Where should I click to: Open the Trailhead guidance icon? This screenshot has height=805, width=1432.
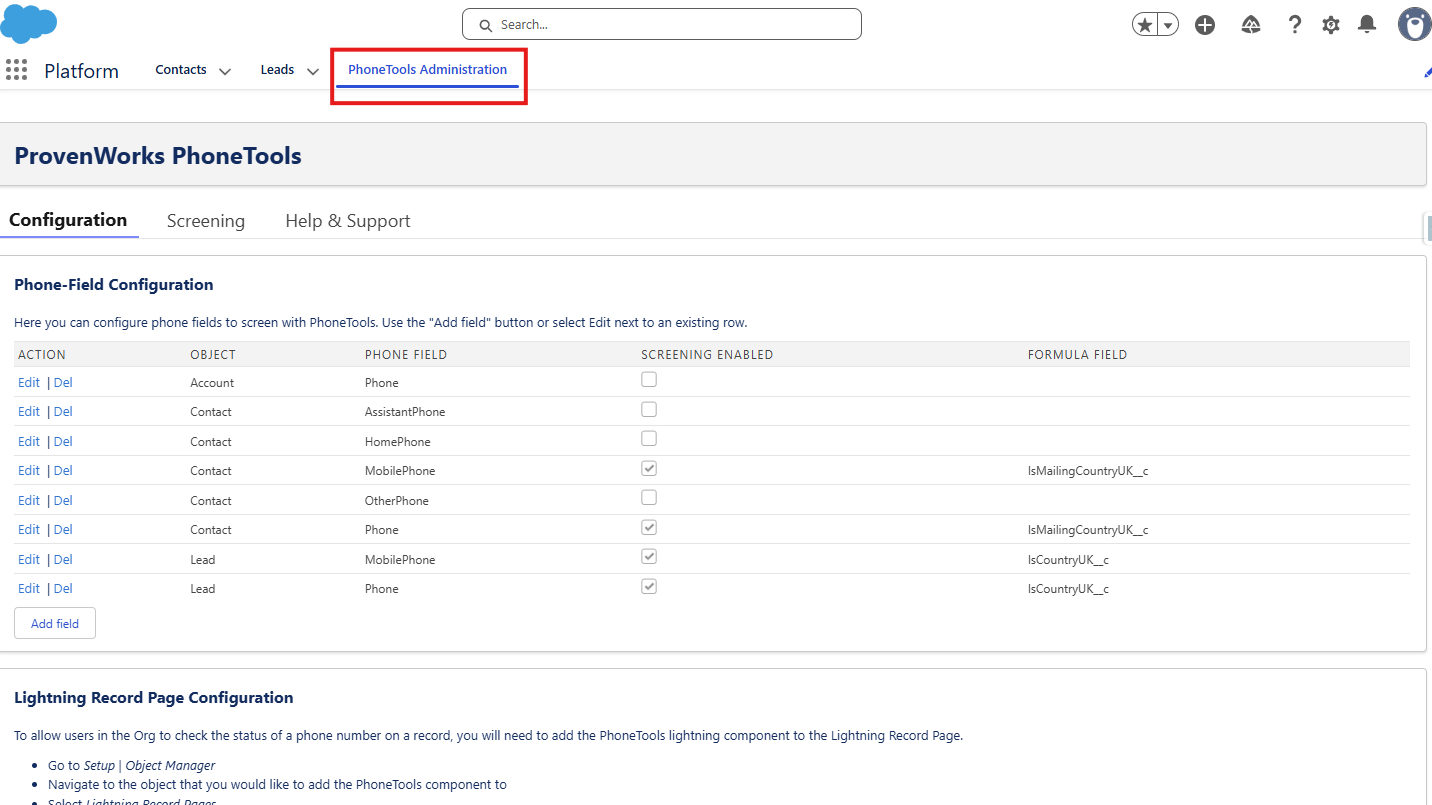pos(1251,25)
